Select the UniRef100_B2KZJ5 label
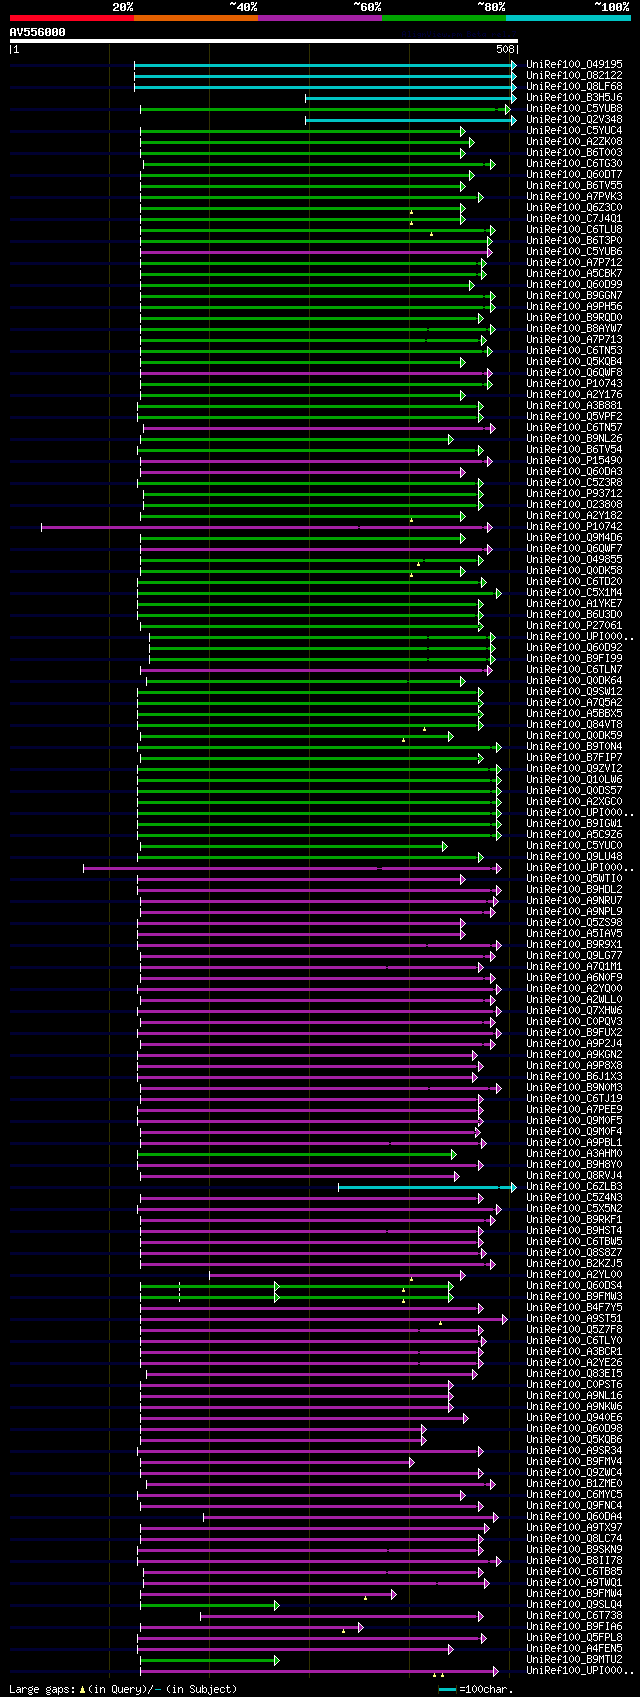Screen dimensions: 640x1697 point(574,1264)
